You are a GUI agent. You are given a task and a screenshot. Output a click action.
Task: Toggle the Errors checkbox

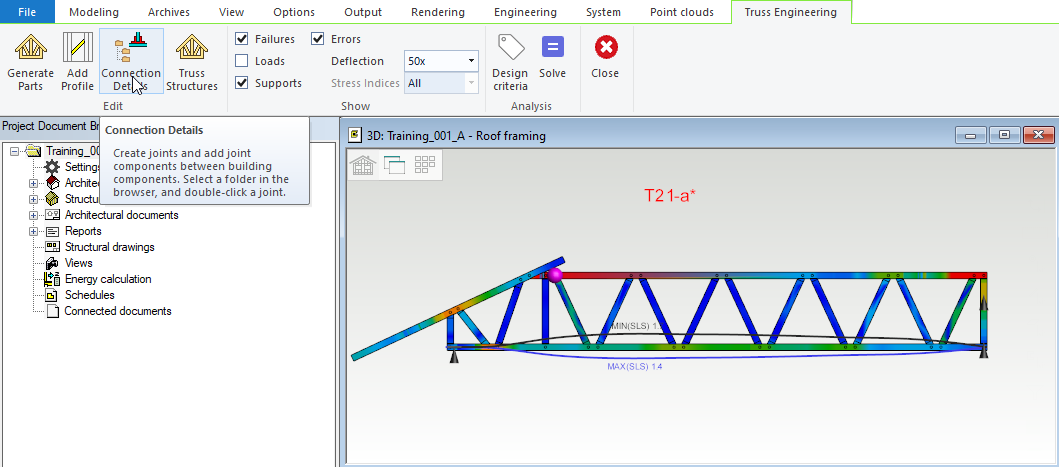click(x=318, y=39)
